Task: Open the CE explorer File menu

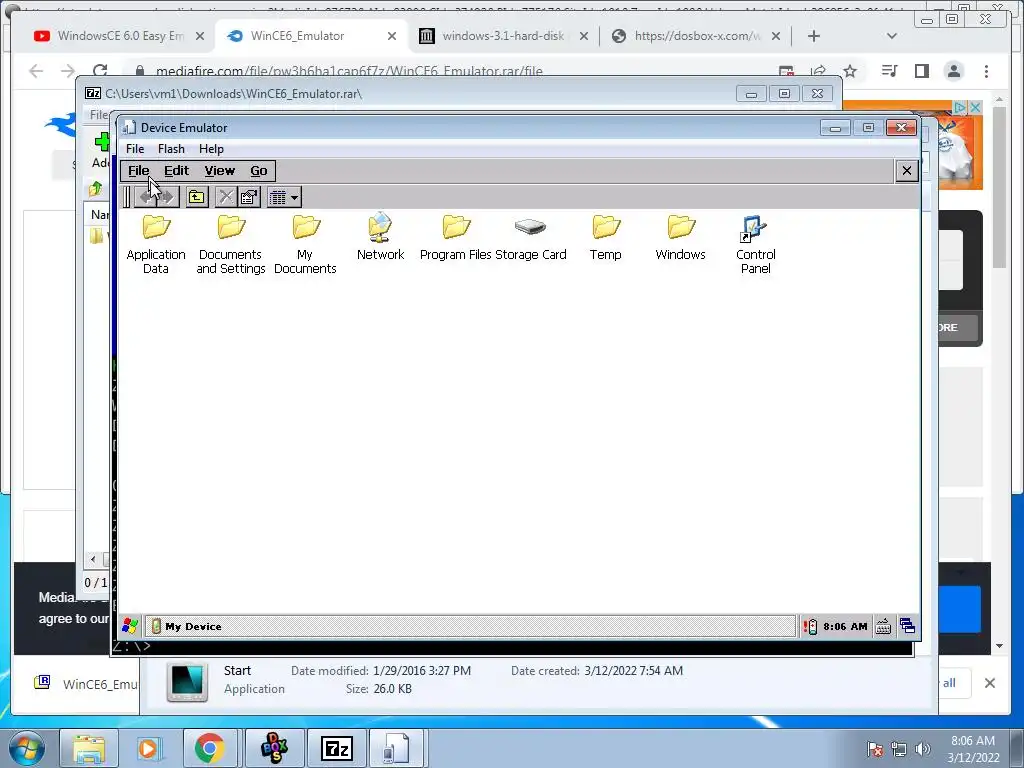Action: pyautogui.click(x=138, y=171)
